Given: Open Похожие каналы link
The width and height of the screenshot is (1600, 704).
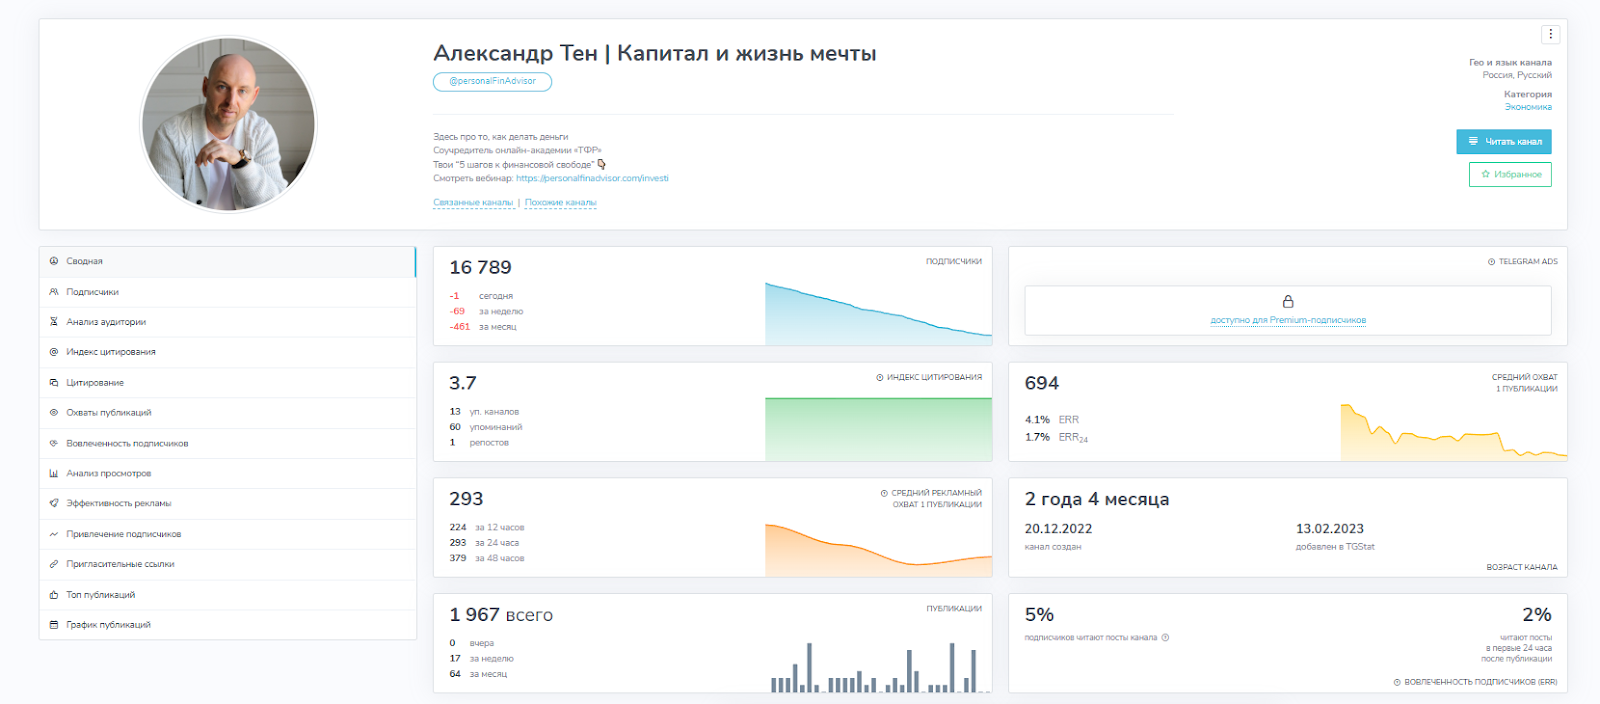Looking at the screenshot, I should [560, 203].
